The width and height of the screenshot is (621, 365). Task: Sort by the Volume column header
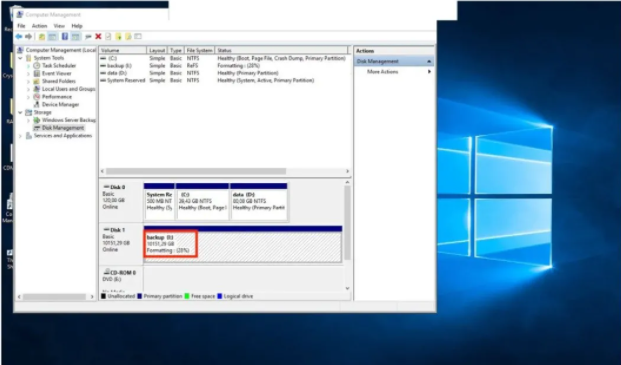pos(123,50)
